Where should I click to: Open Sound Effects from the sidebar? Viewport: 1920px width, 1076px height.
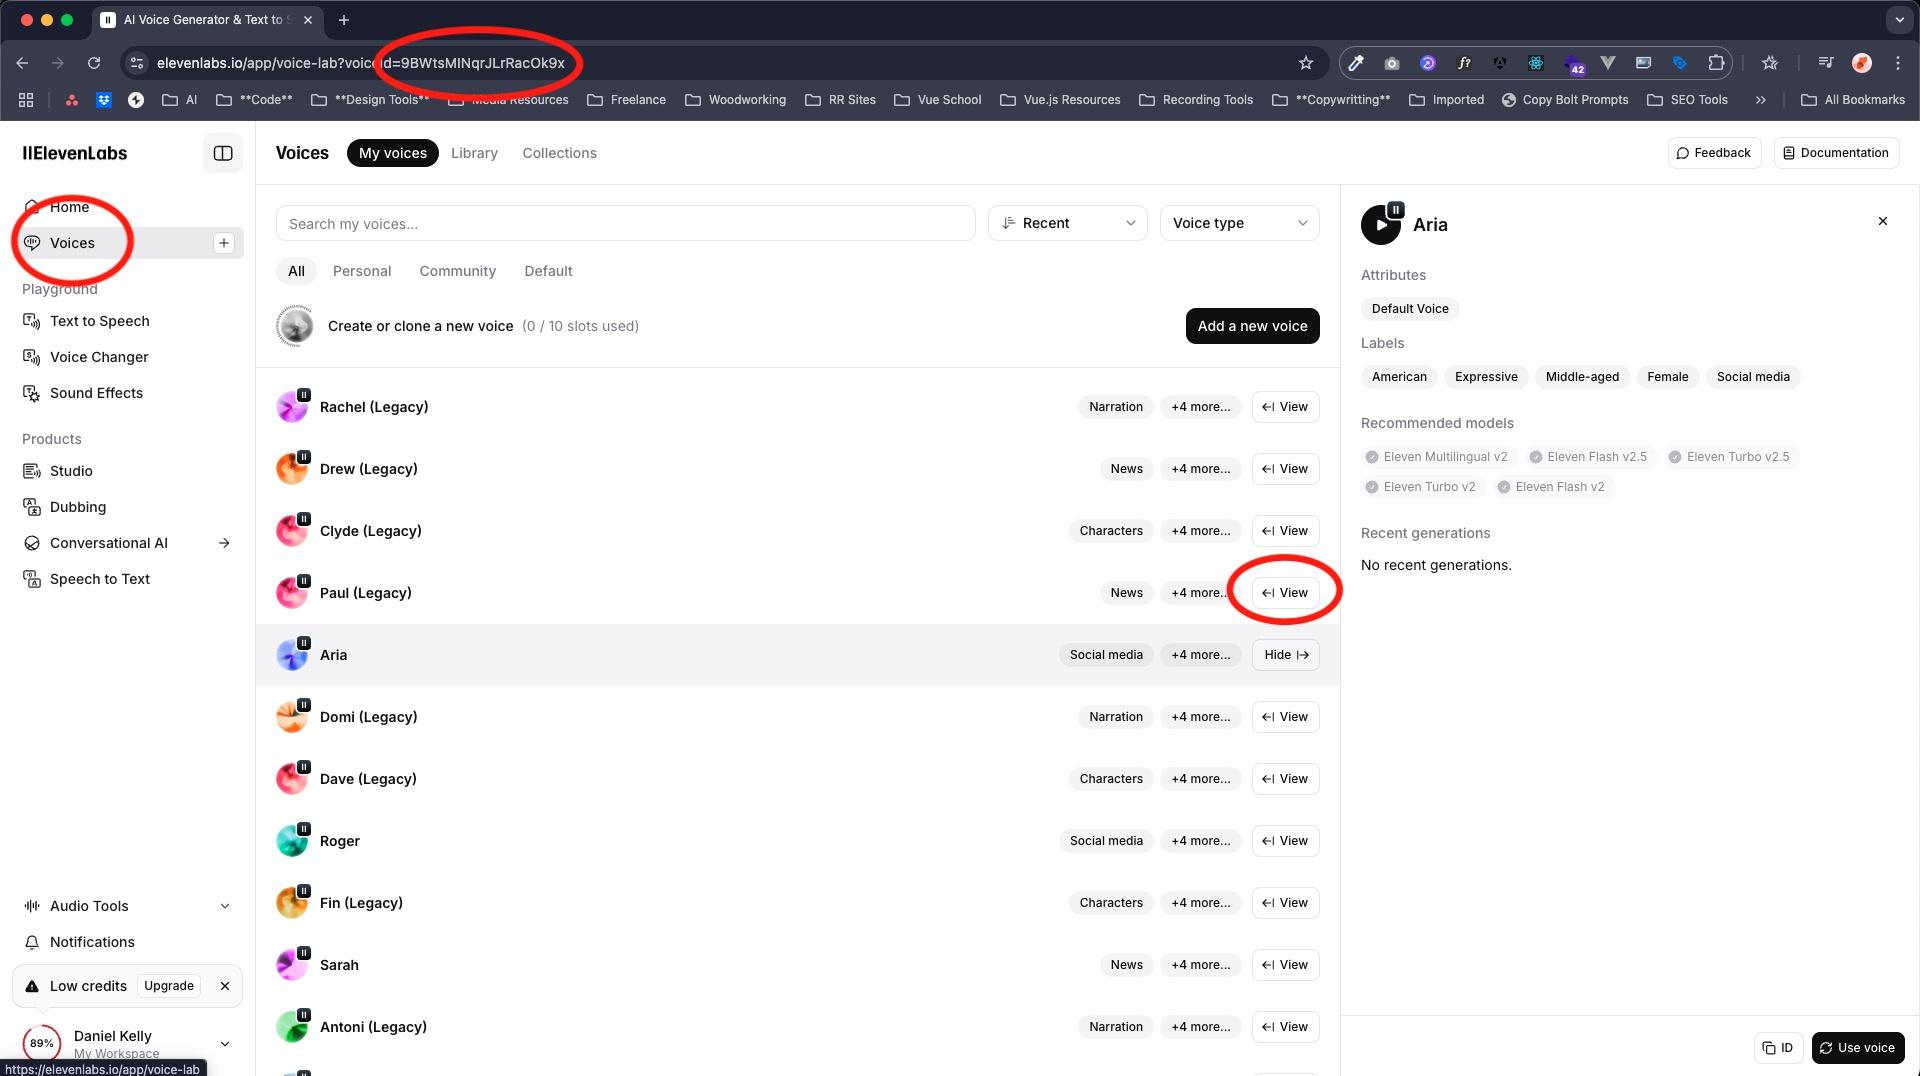(96, 393)
